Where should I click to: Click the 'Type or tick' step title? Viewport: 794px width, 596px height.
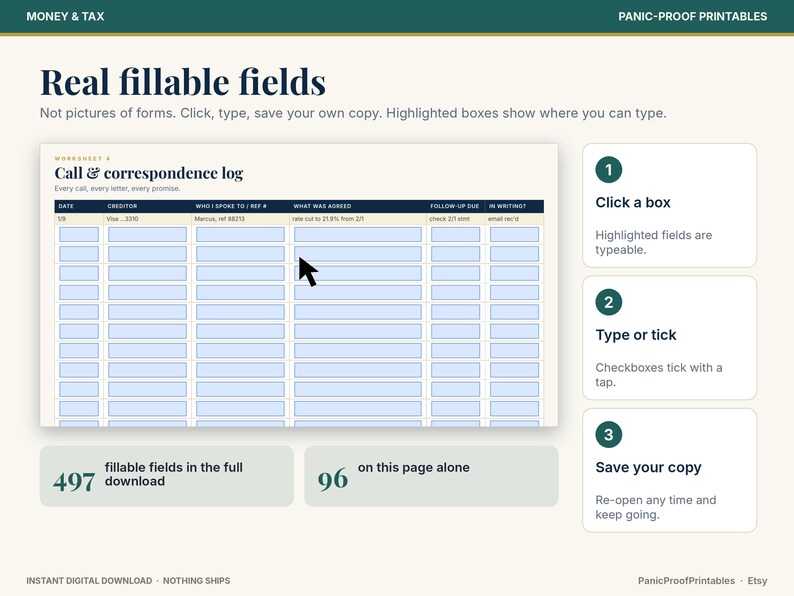pos(636,335)
